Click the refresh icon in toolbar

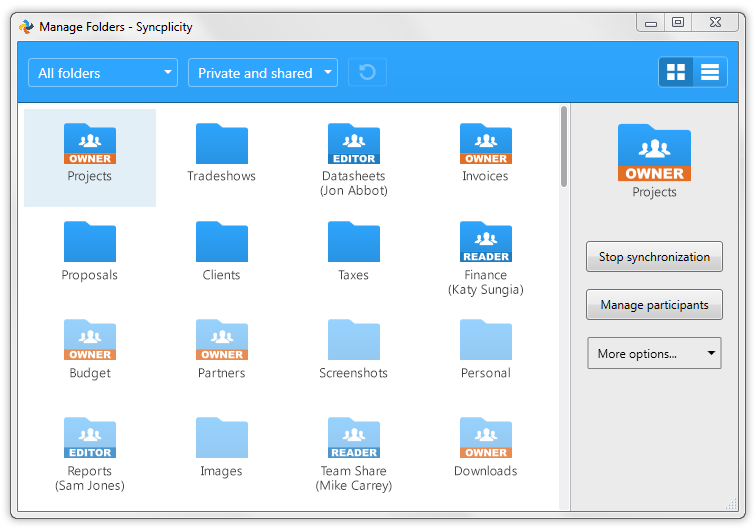[367, 73]
